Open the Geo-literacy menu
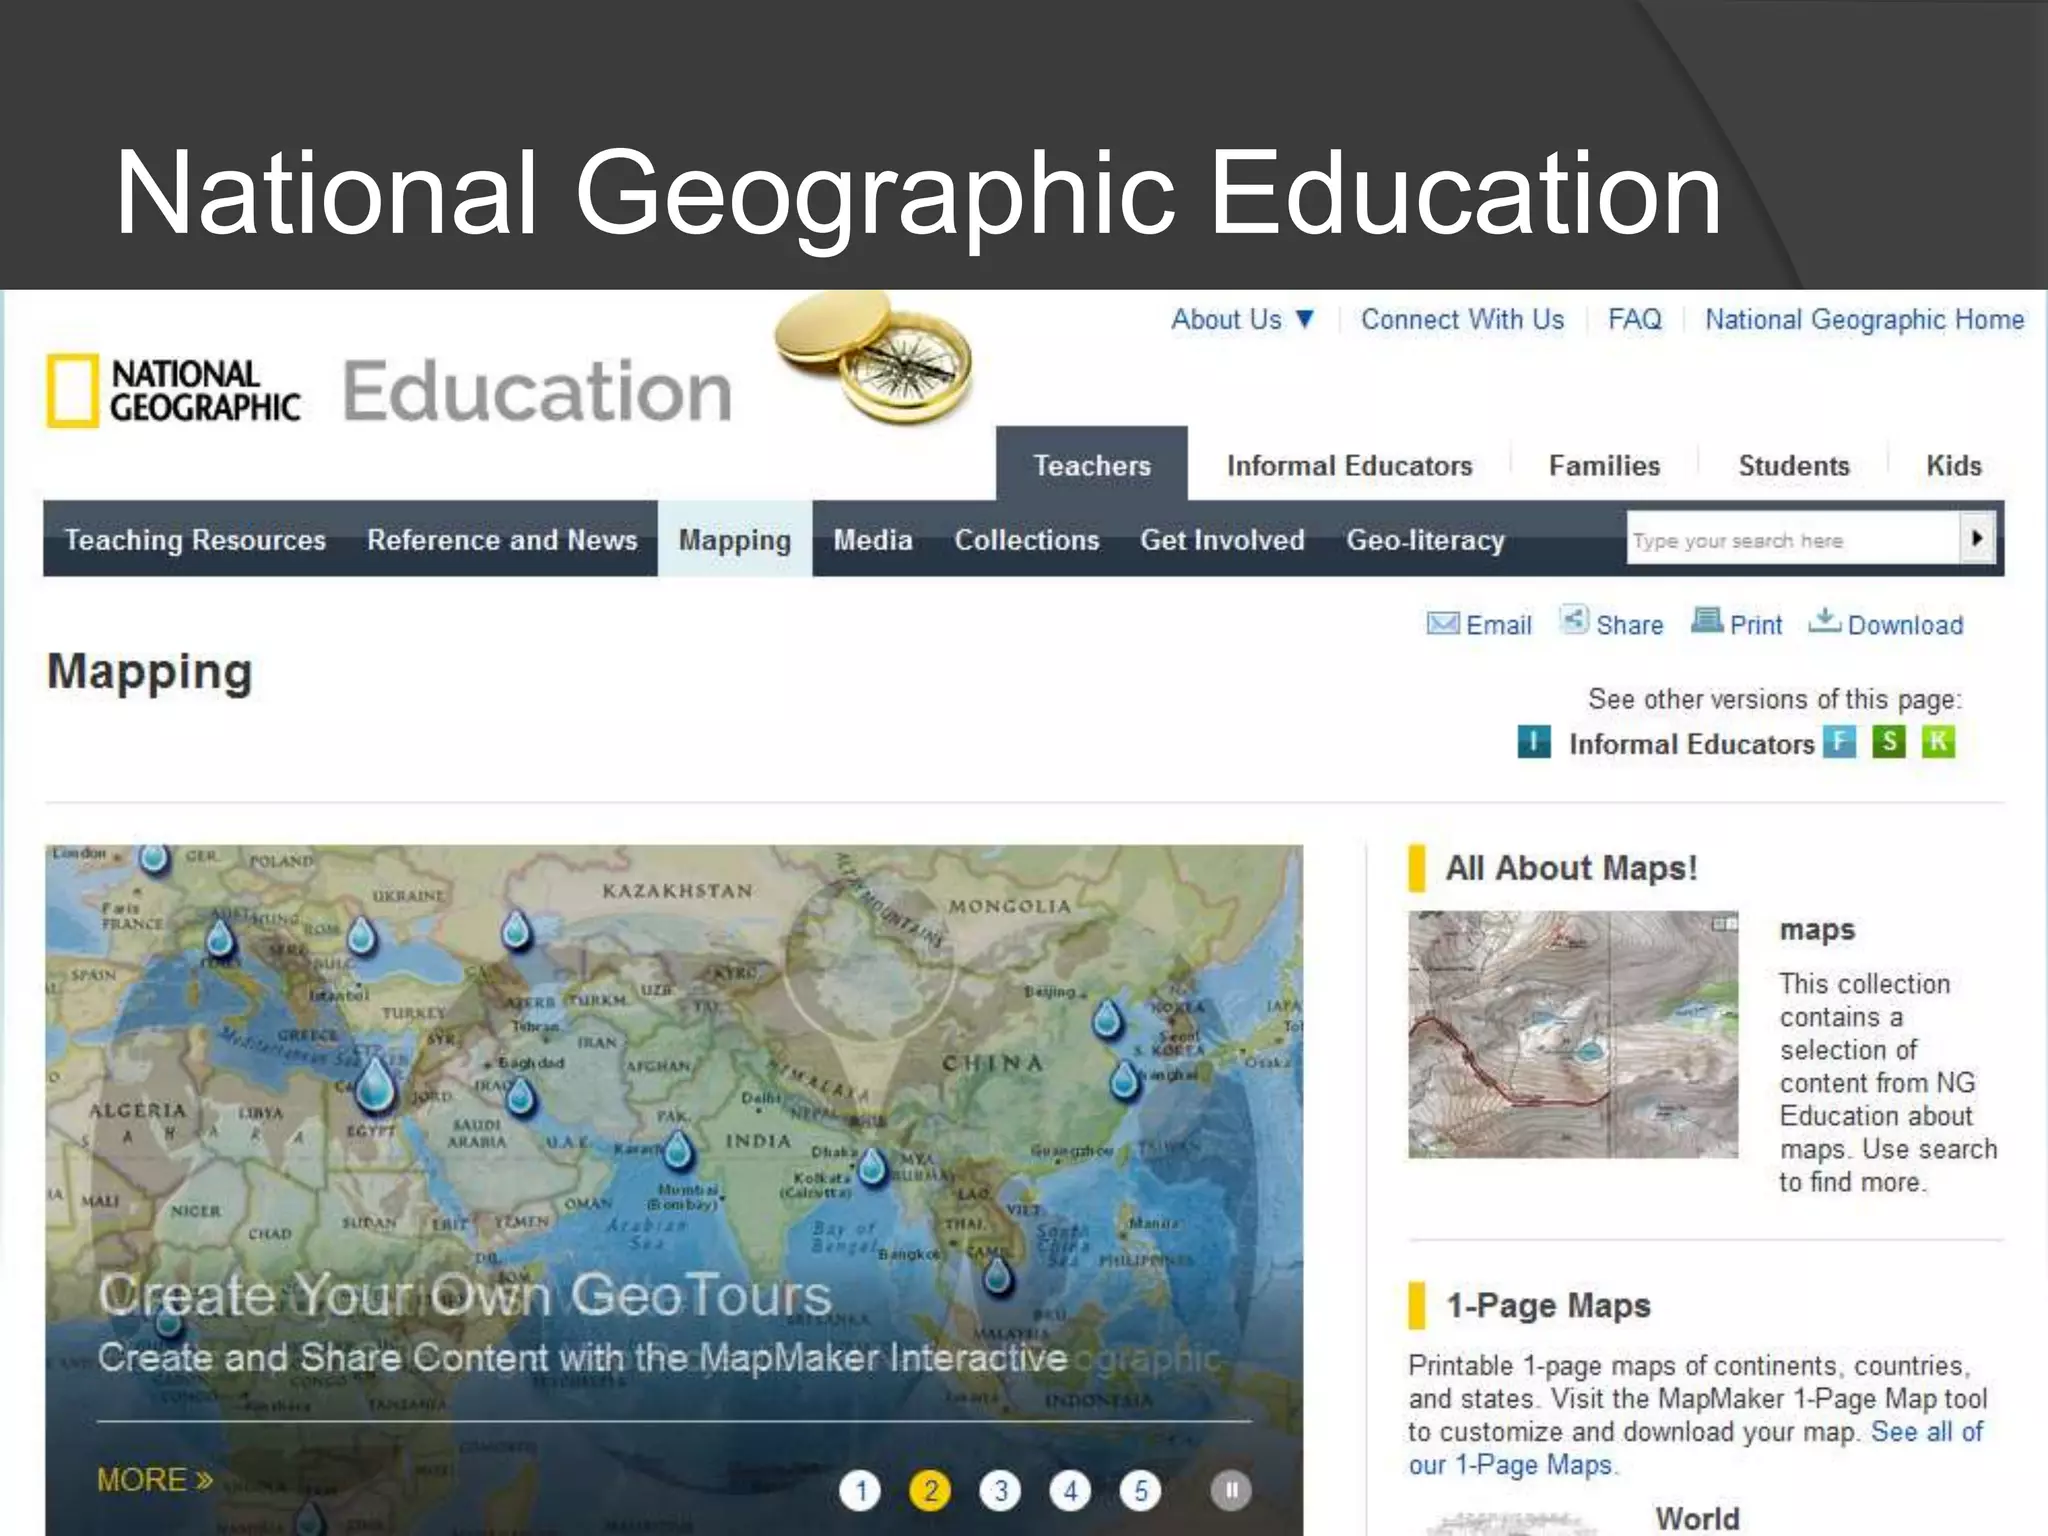 click(1425, 540)
